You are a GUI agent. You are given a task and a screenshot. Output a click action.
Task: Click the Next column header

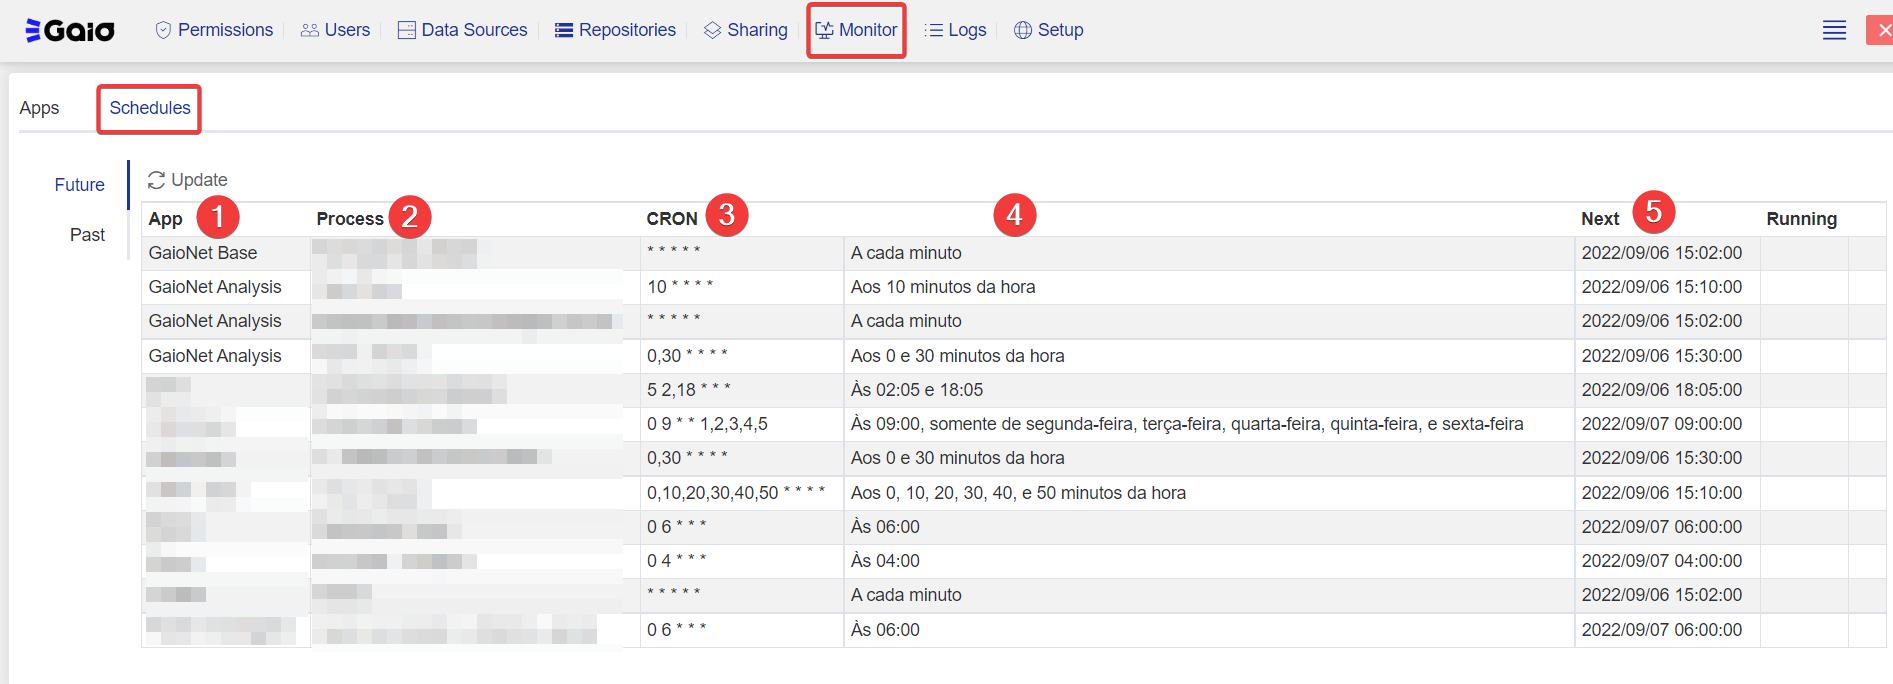click(x=1600, y=219)
